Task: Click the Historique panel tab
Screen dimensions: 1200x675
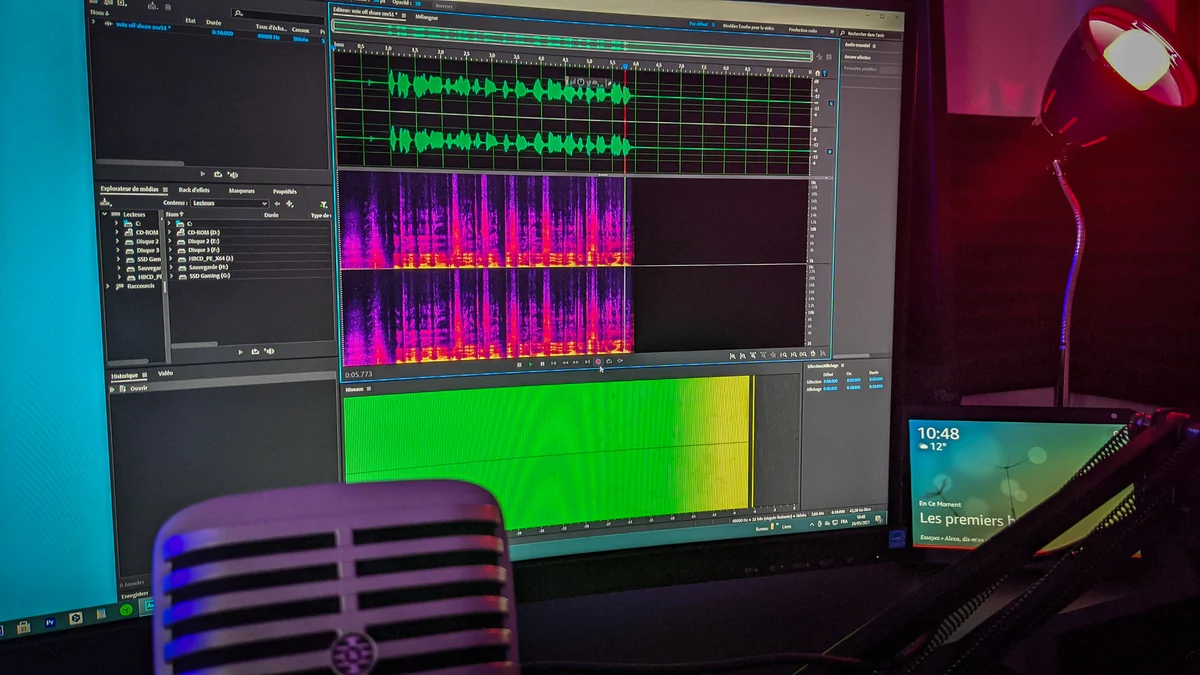Action: (x=124, y=376)
